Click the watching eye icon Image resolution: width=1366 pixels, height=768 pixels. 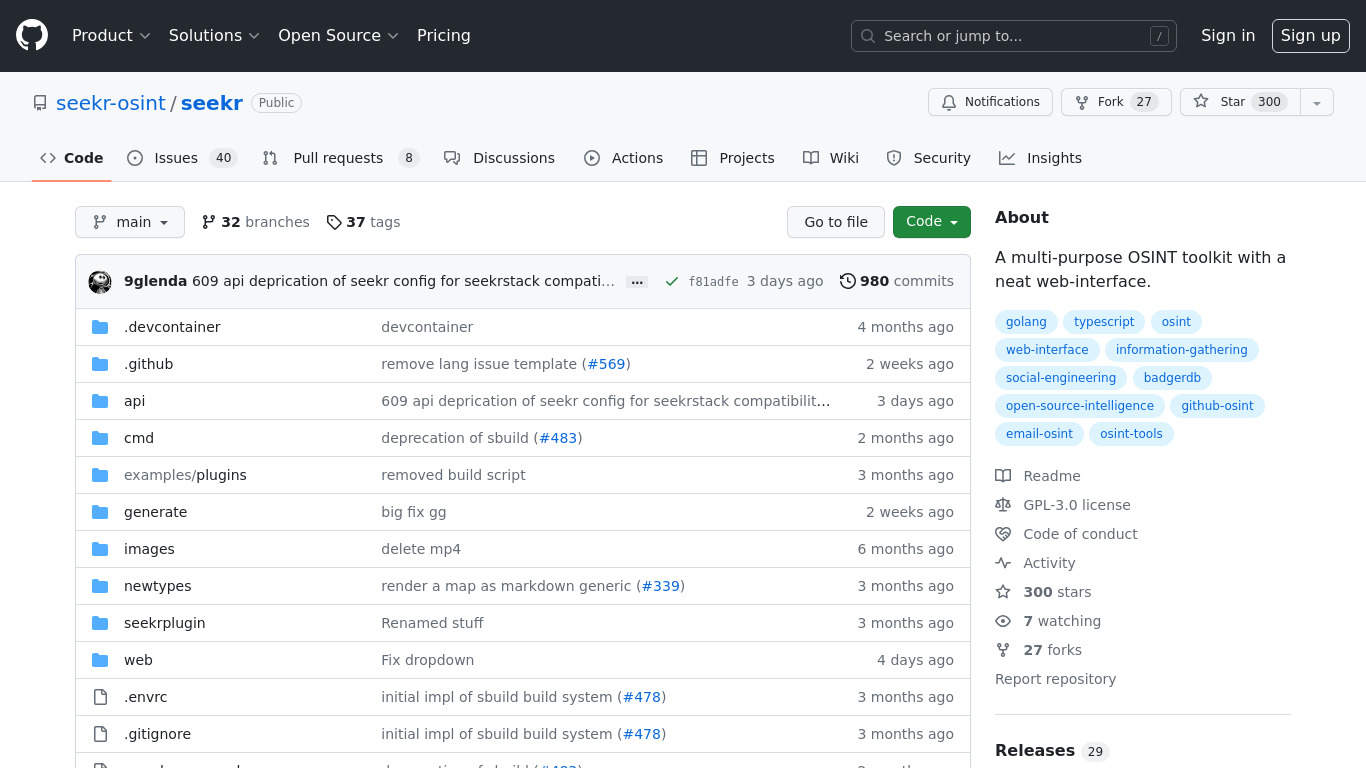[1003, 621]
